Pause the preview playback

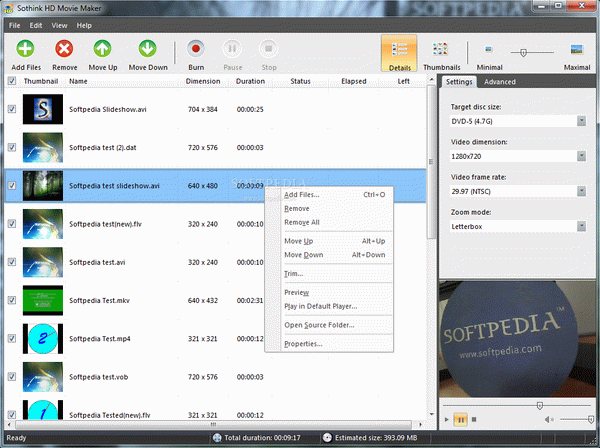[461, 420]
